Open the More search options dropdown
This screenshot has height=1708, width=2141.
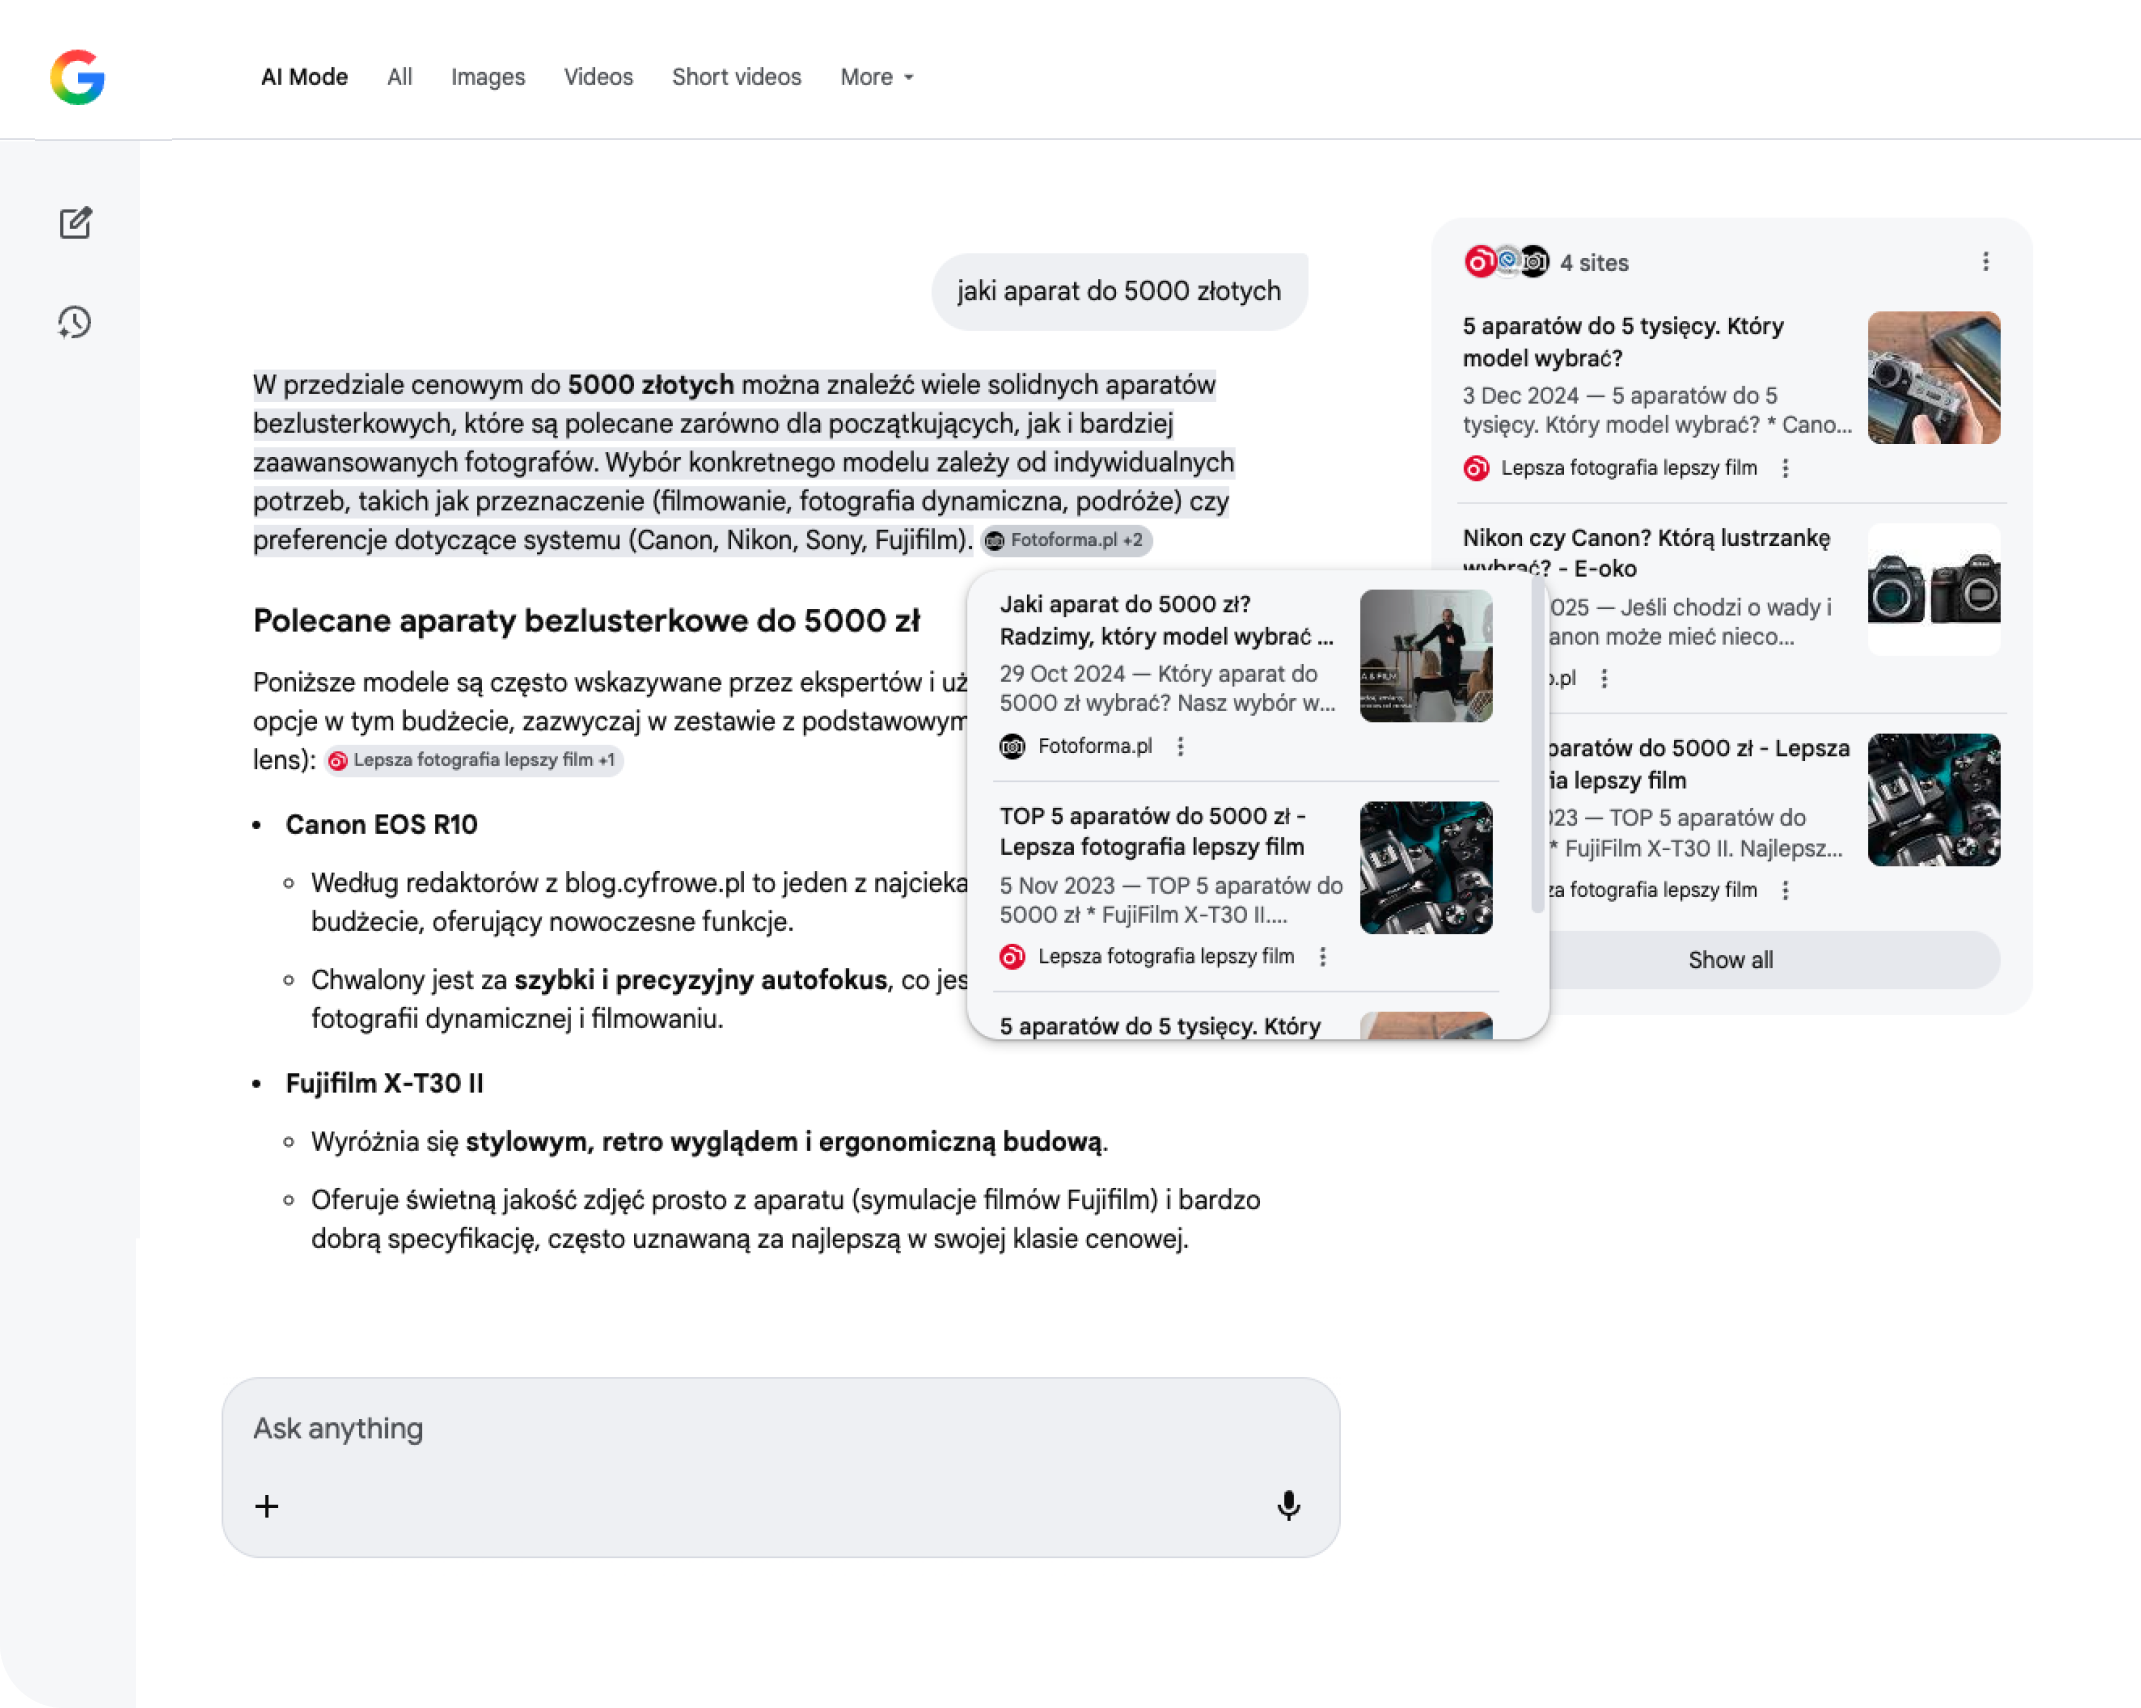pyautogui.click(x=875, y=77)
